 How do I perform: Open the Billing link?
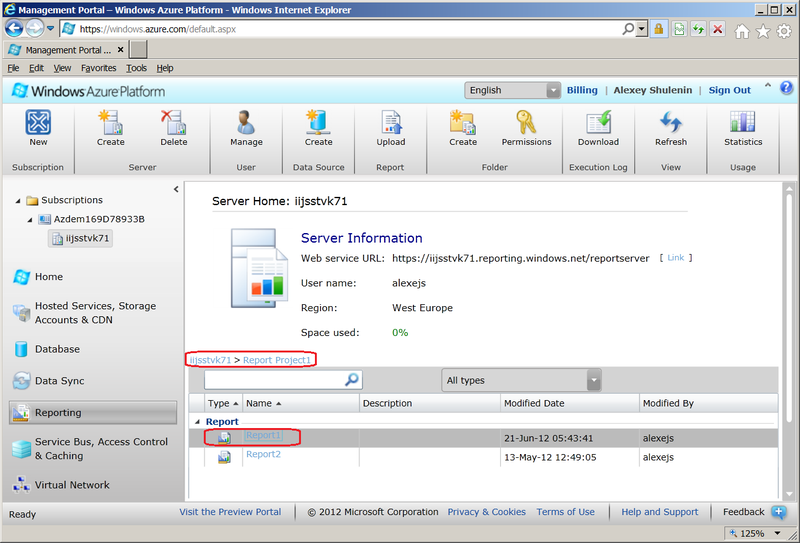pyautogui.click(x=582, y=90)
